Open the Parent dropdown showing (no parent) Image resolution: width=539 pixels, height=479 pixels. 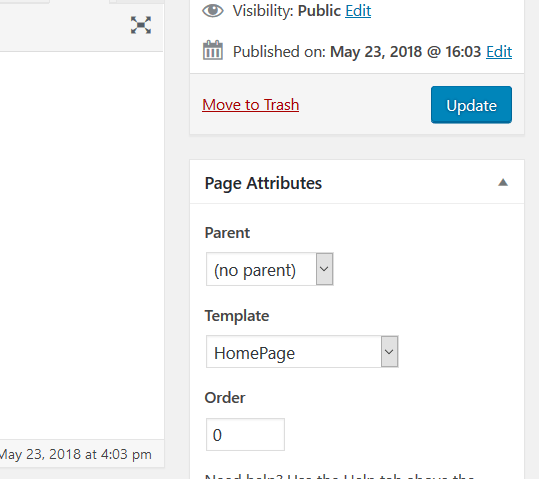pyautogui.click(x=270, y=269)
